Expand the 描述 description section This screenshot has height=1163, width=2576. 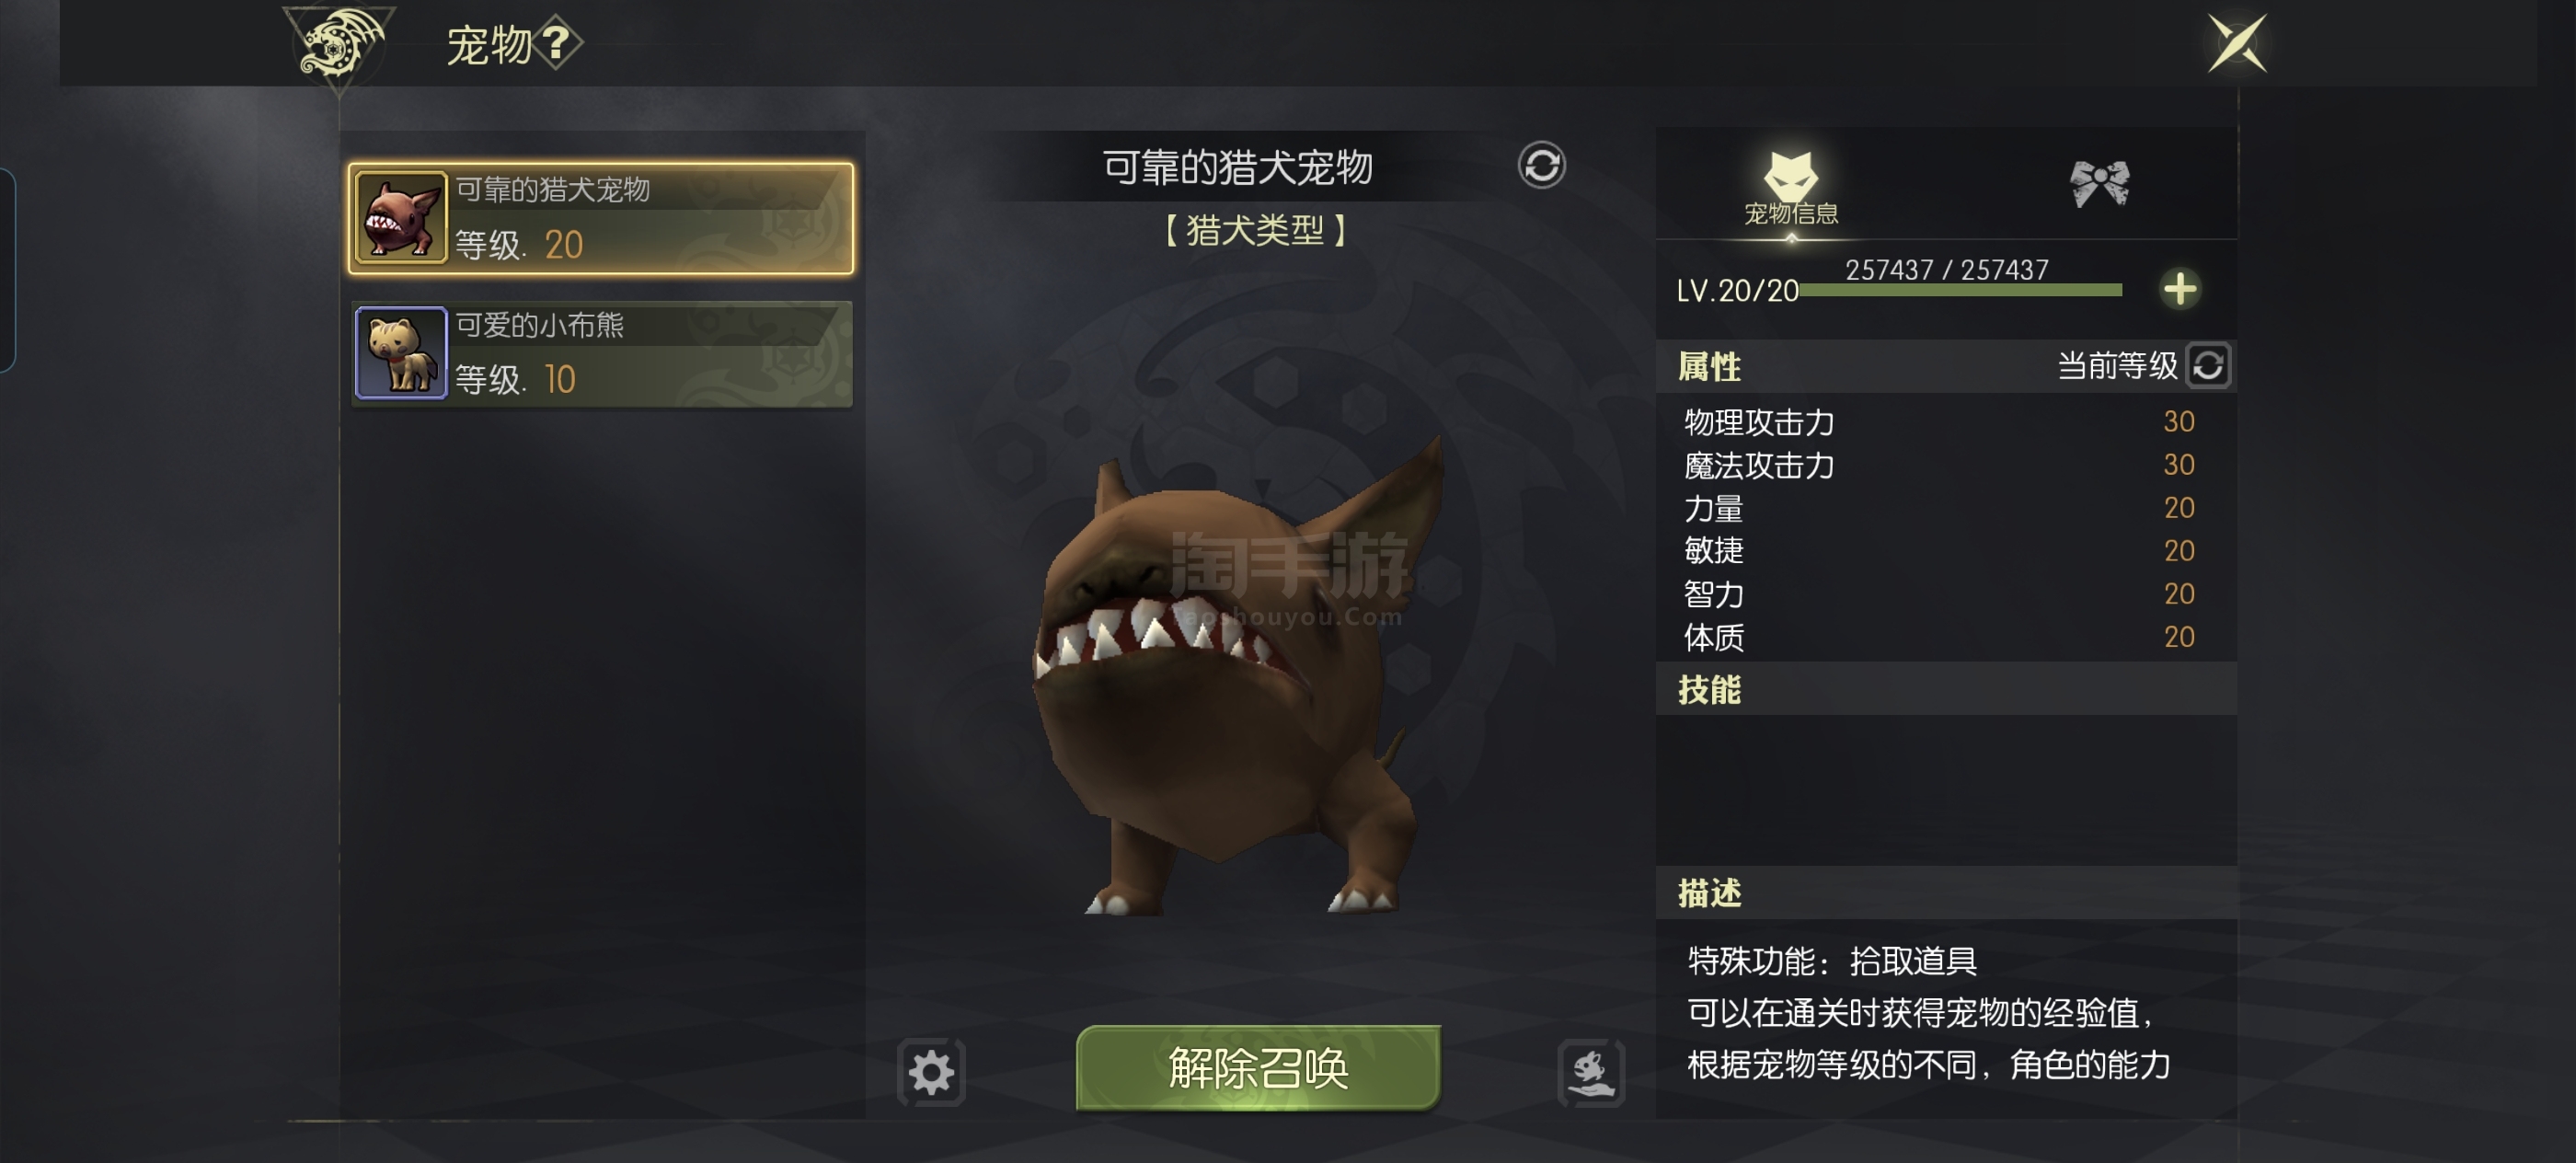[1945, 892]
